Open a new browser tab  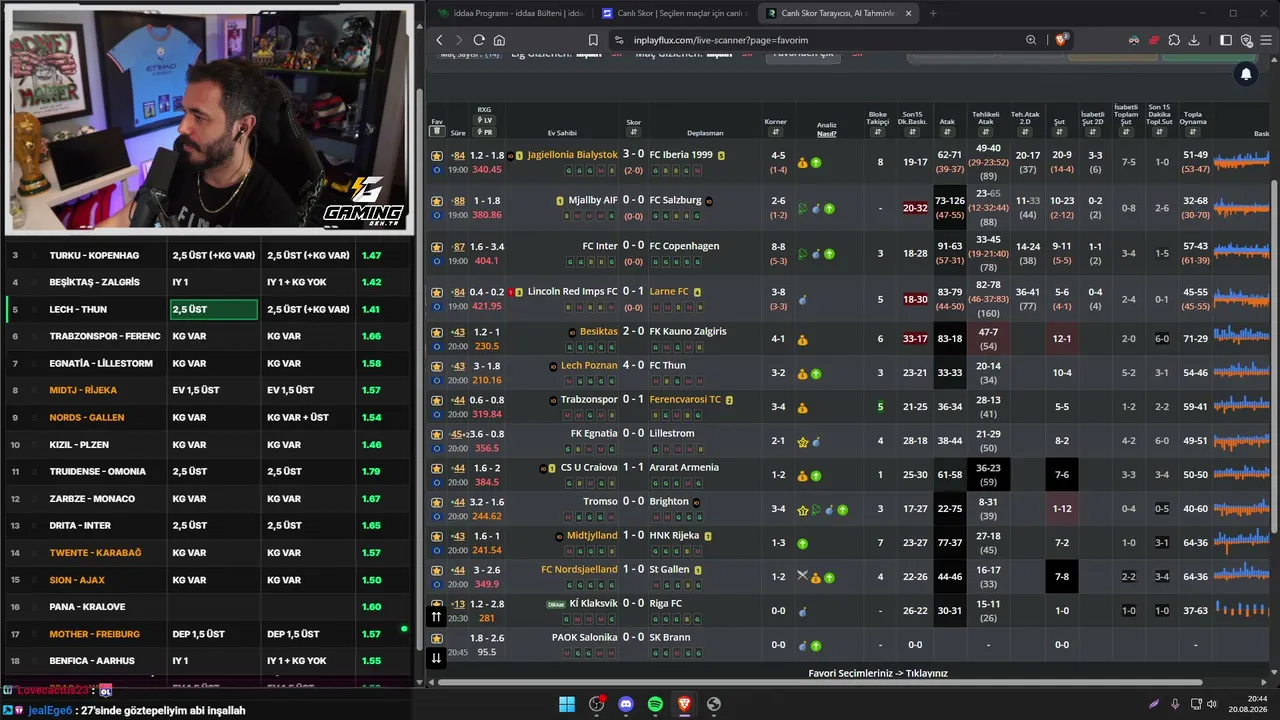coord(933,13)
